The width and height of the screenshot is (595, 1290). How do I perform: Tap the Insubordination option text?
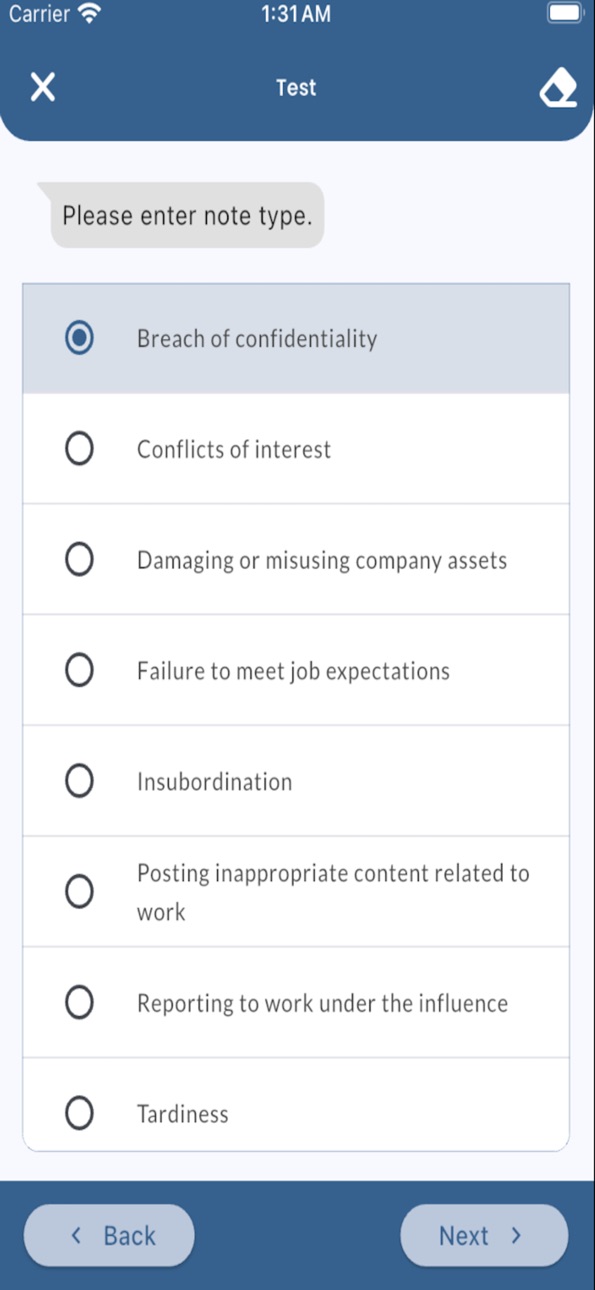pyautogui.click(x=215, y=782)
